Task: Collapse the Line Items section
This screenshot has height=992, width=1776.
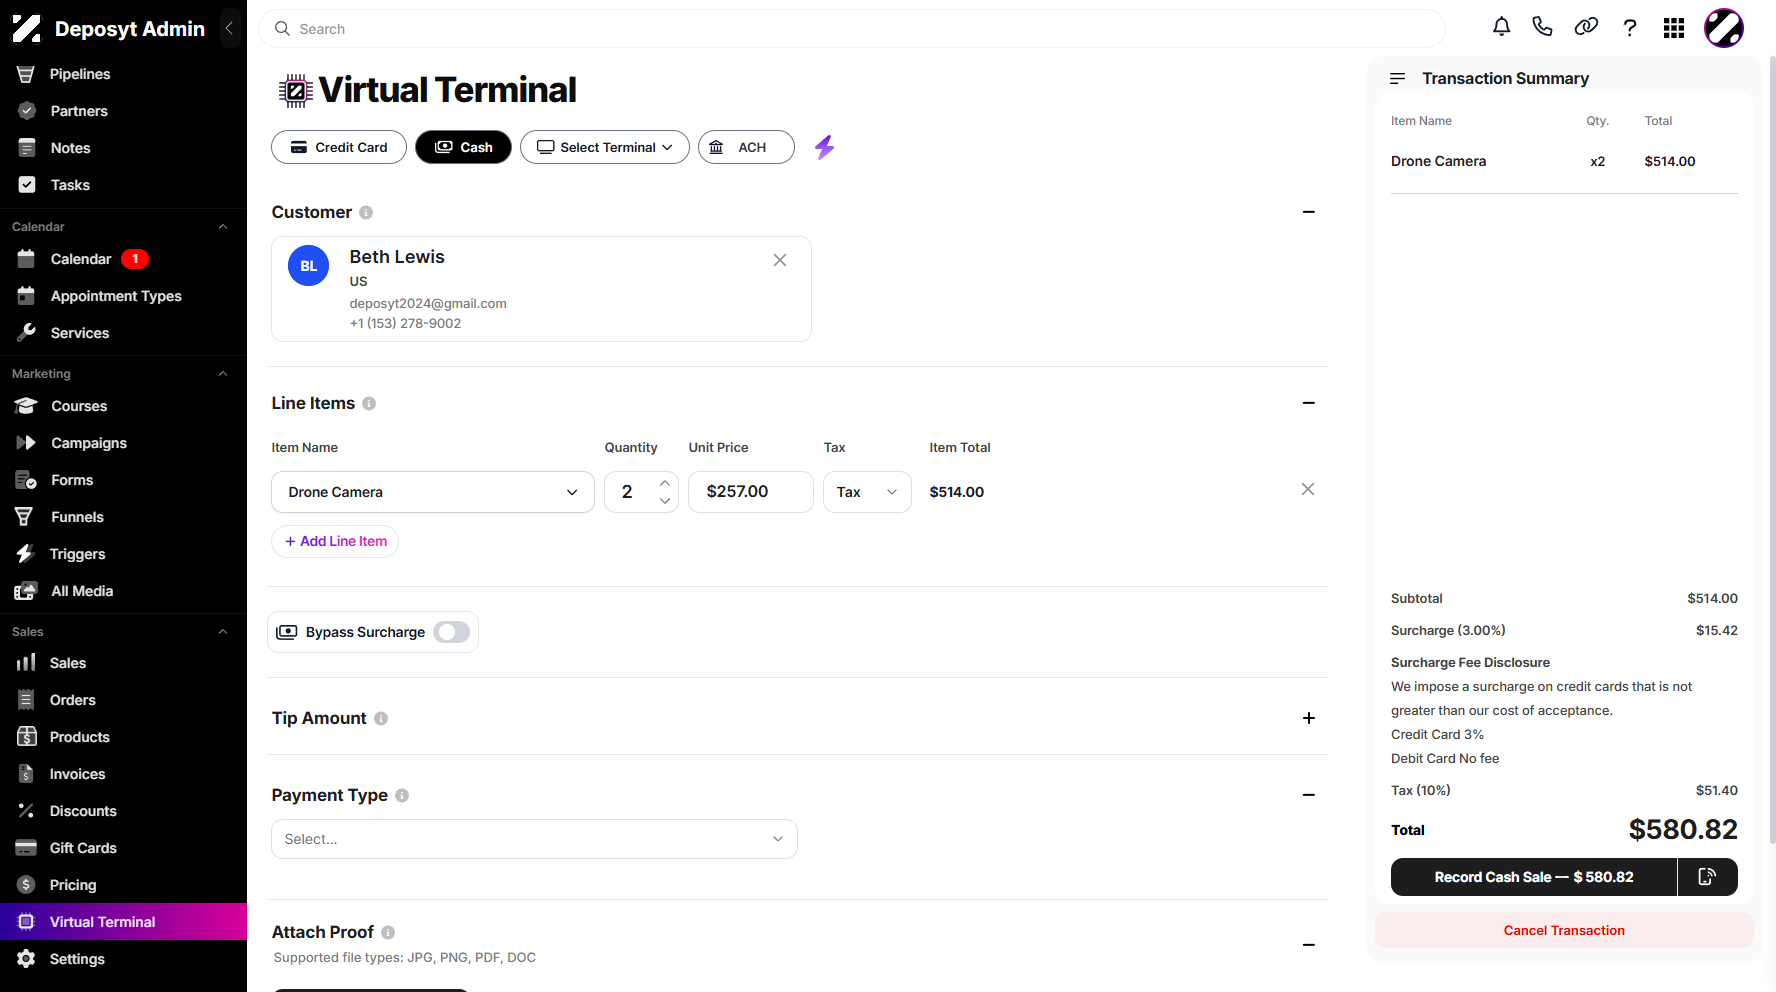Action: tap(1309, 403)
